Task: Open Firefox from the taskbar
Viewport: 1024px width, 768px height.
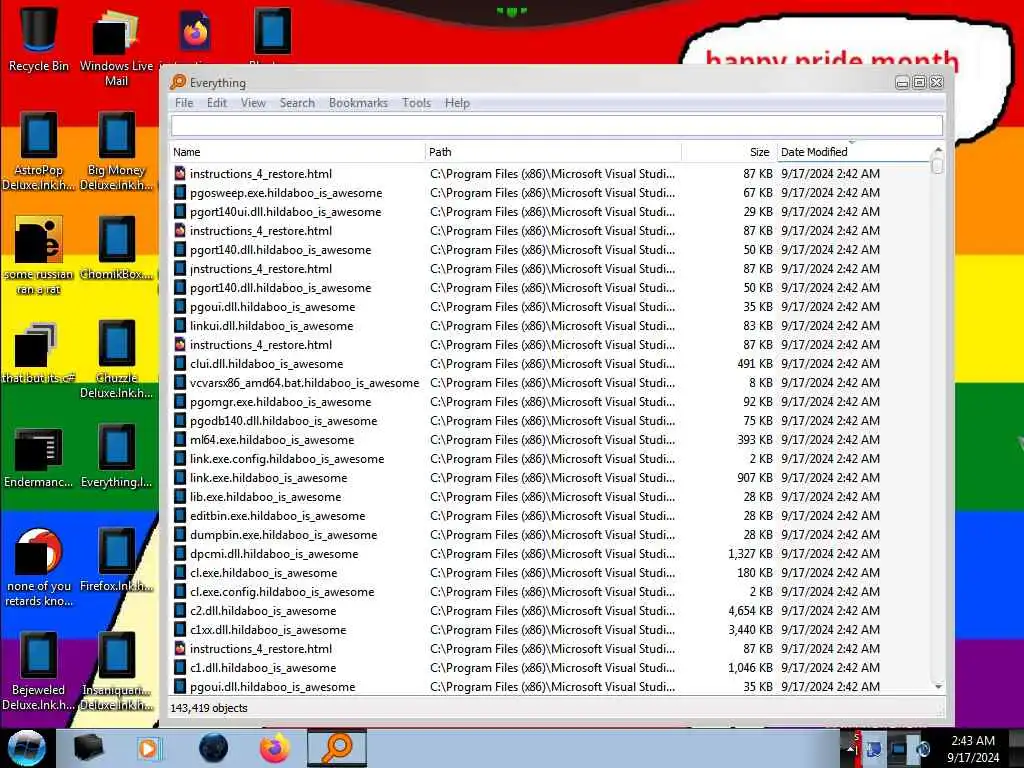Action: [275, 748]
